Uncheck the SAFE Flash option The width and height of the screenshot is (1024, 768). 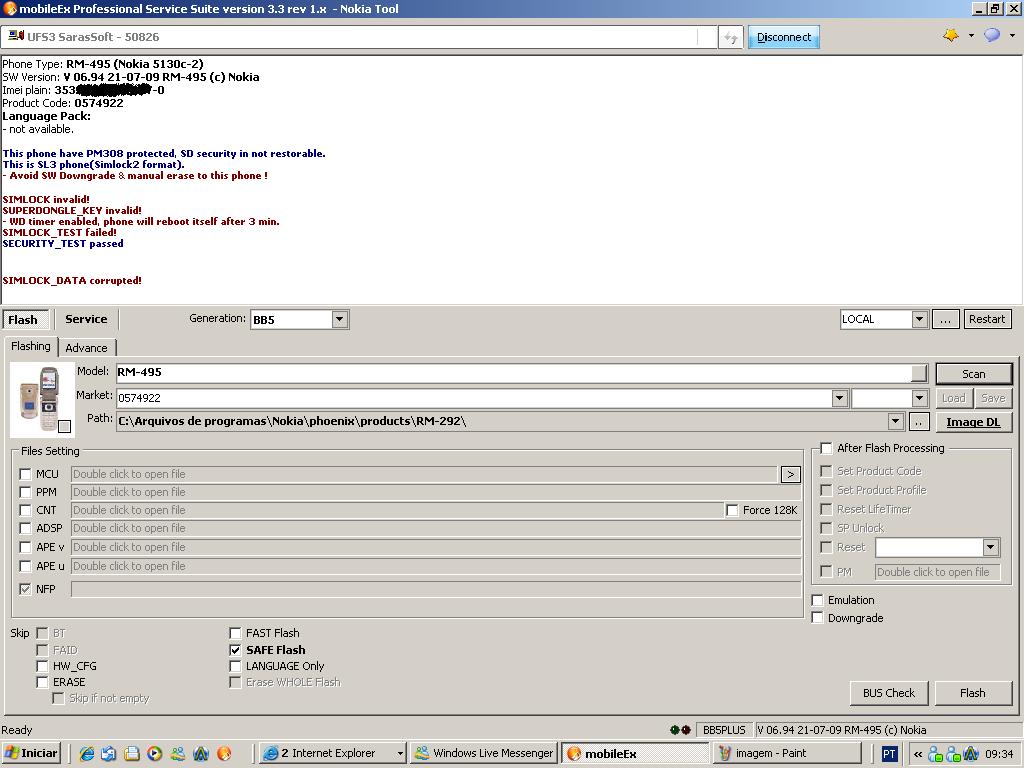235,650
